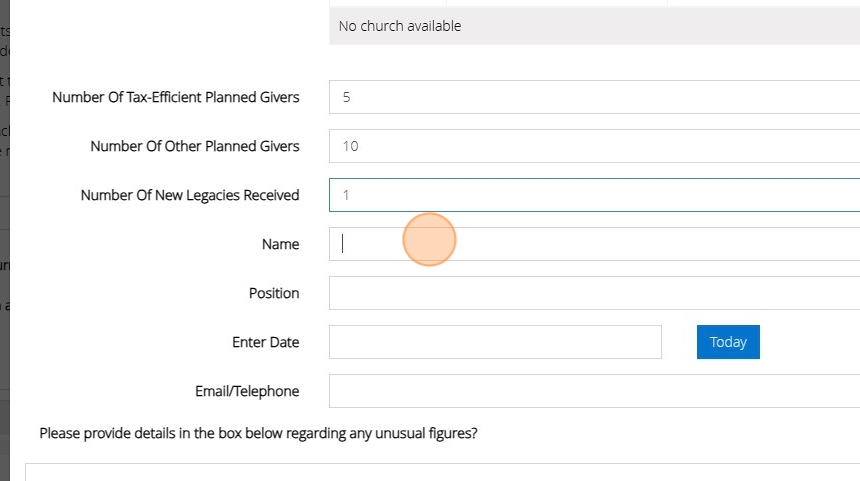Click the Today button
This screenshot has width=860, height=481.
tap(728, 342)
